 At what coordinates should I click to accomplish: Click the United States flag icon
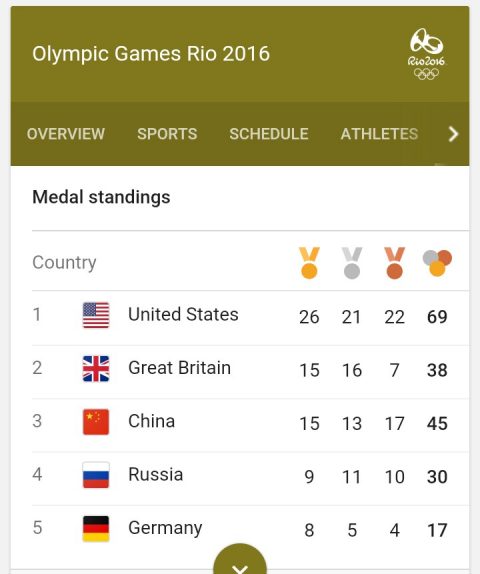pos(96,315)
